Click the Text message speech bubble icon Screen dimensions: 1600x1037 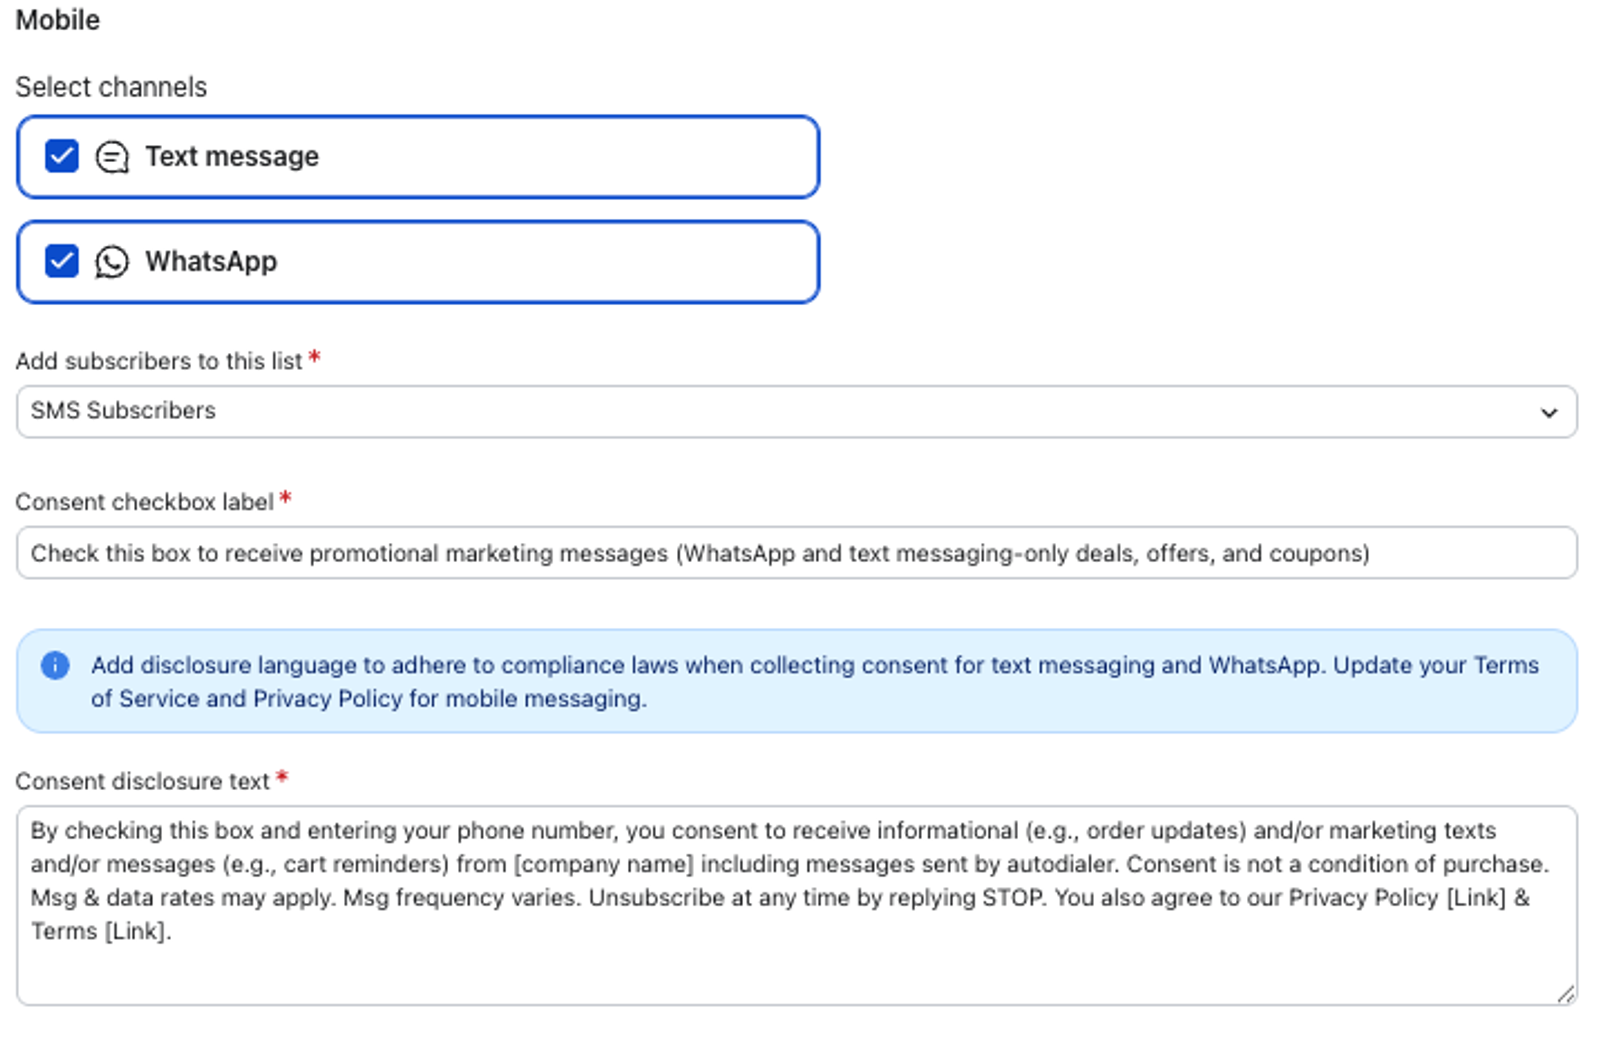click(112, 157)
